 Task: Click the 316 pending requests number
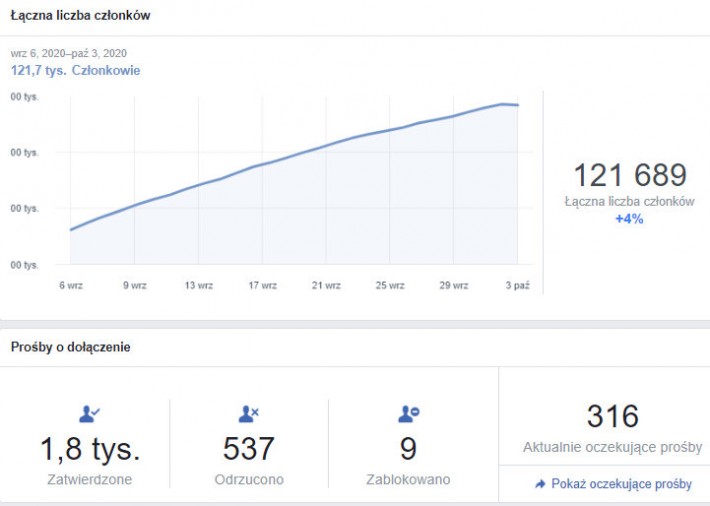(x=612, y=416)
